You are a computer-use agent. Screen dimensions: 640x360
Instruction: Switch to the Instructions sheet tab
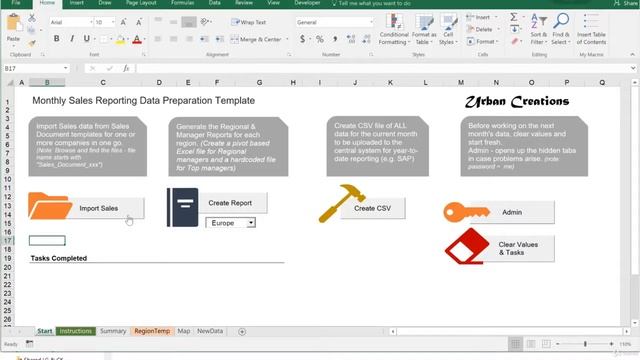point(76,331)
